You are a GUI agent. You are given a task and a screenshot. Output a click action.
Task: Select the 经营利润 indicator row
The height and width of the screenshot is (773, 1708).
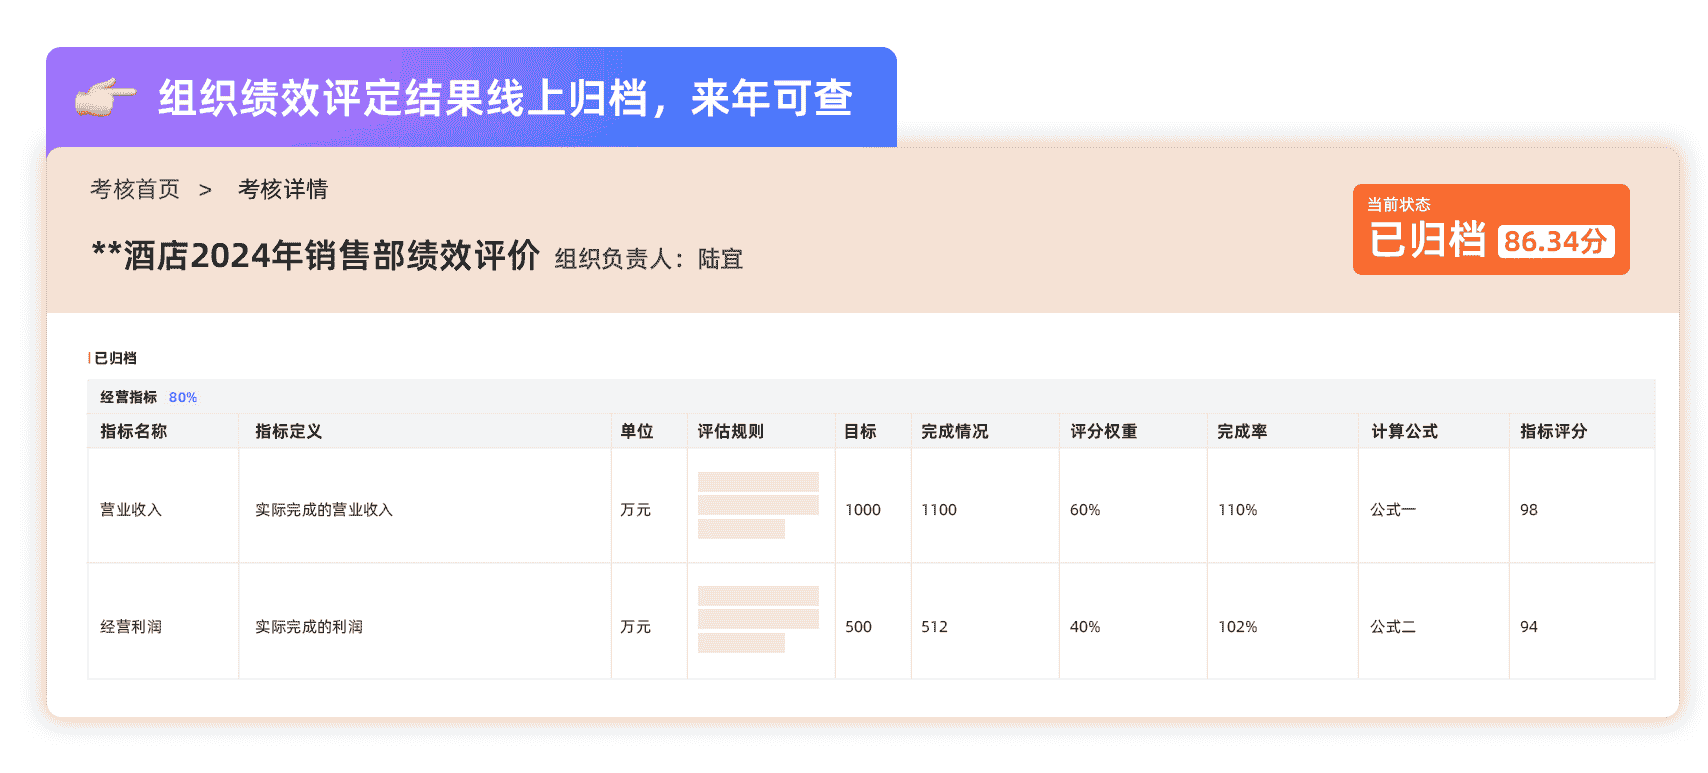(x=131, y=627)
